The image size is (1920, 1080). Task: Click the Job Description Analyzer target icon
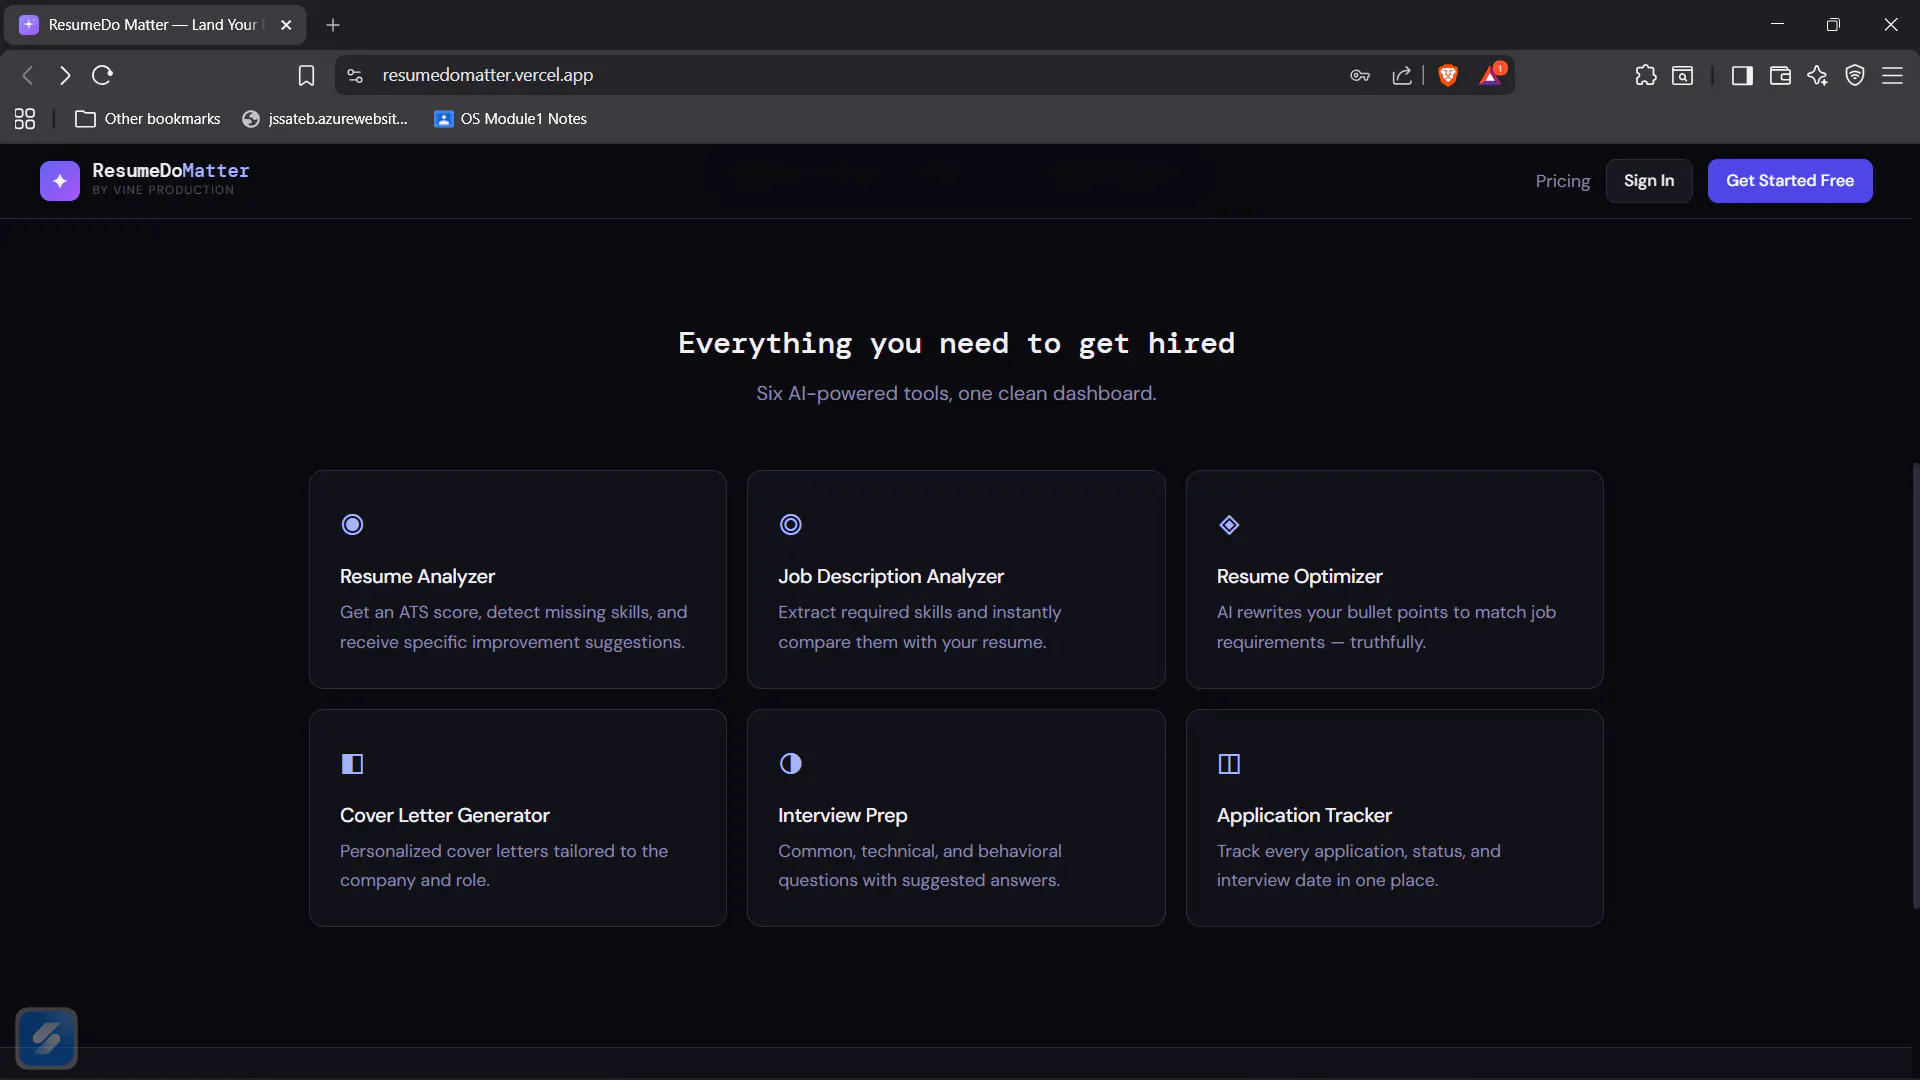tap(791, 525)
